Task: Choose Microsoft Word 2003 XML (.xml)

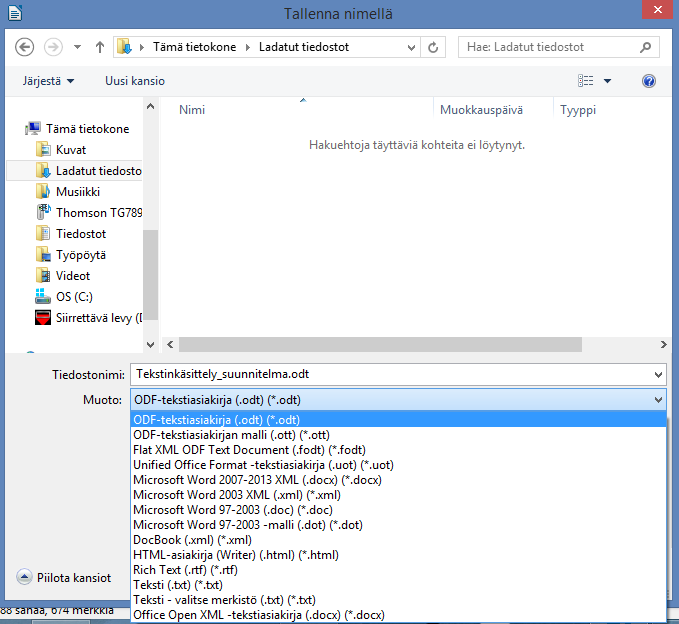Action: coord(398,495)
